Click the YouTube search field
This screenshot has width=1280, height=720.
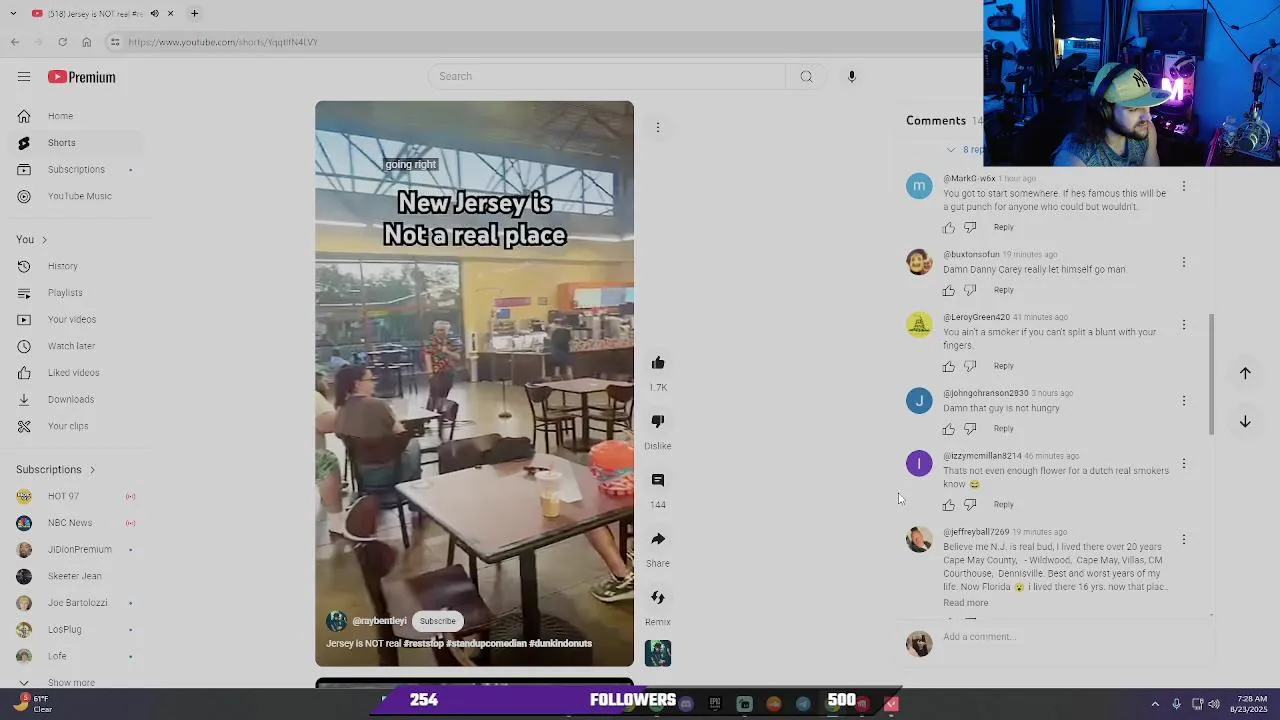(x=607, y=76)
